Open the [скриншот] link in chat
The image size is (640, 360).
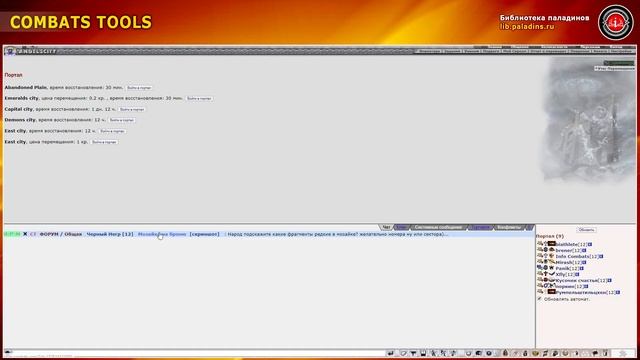click(204, 234)
